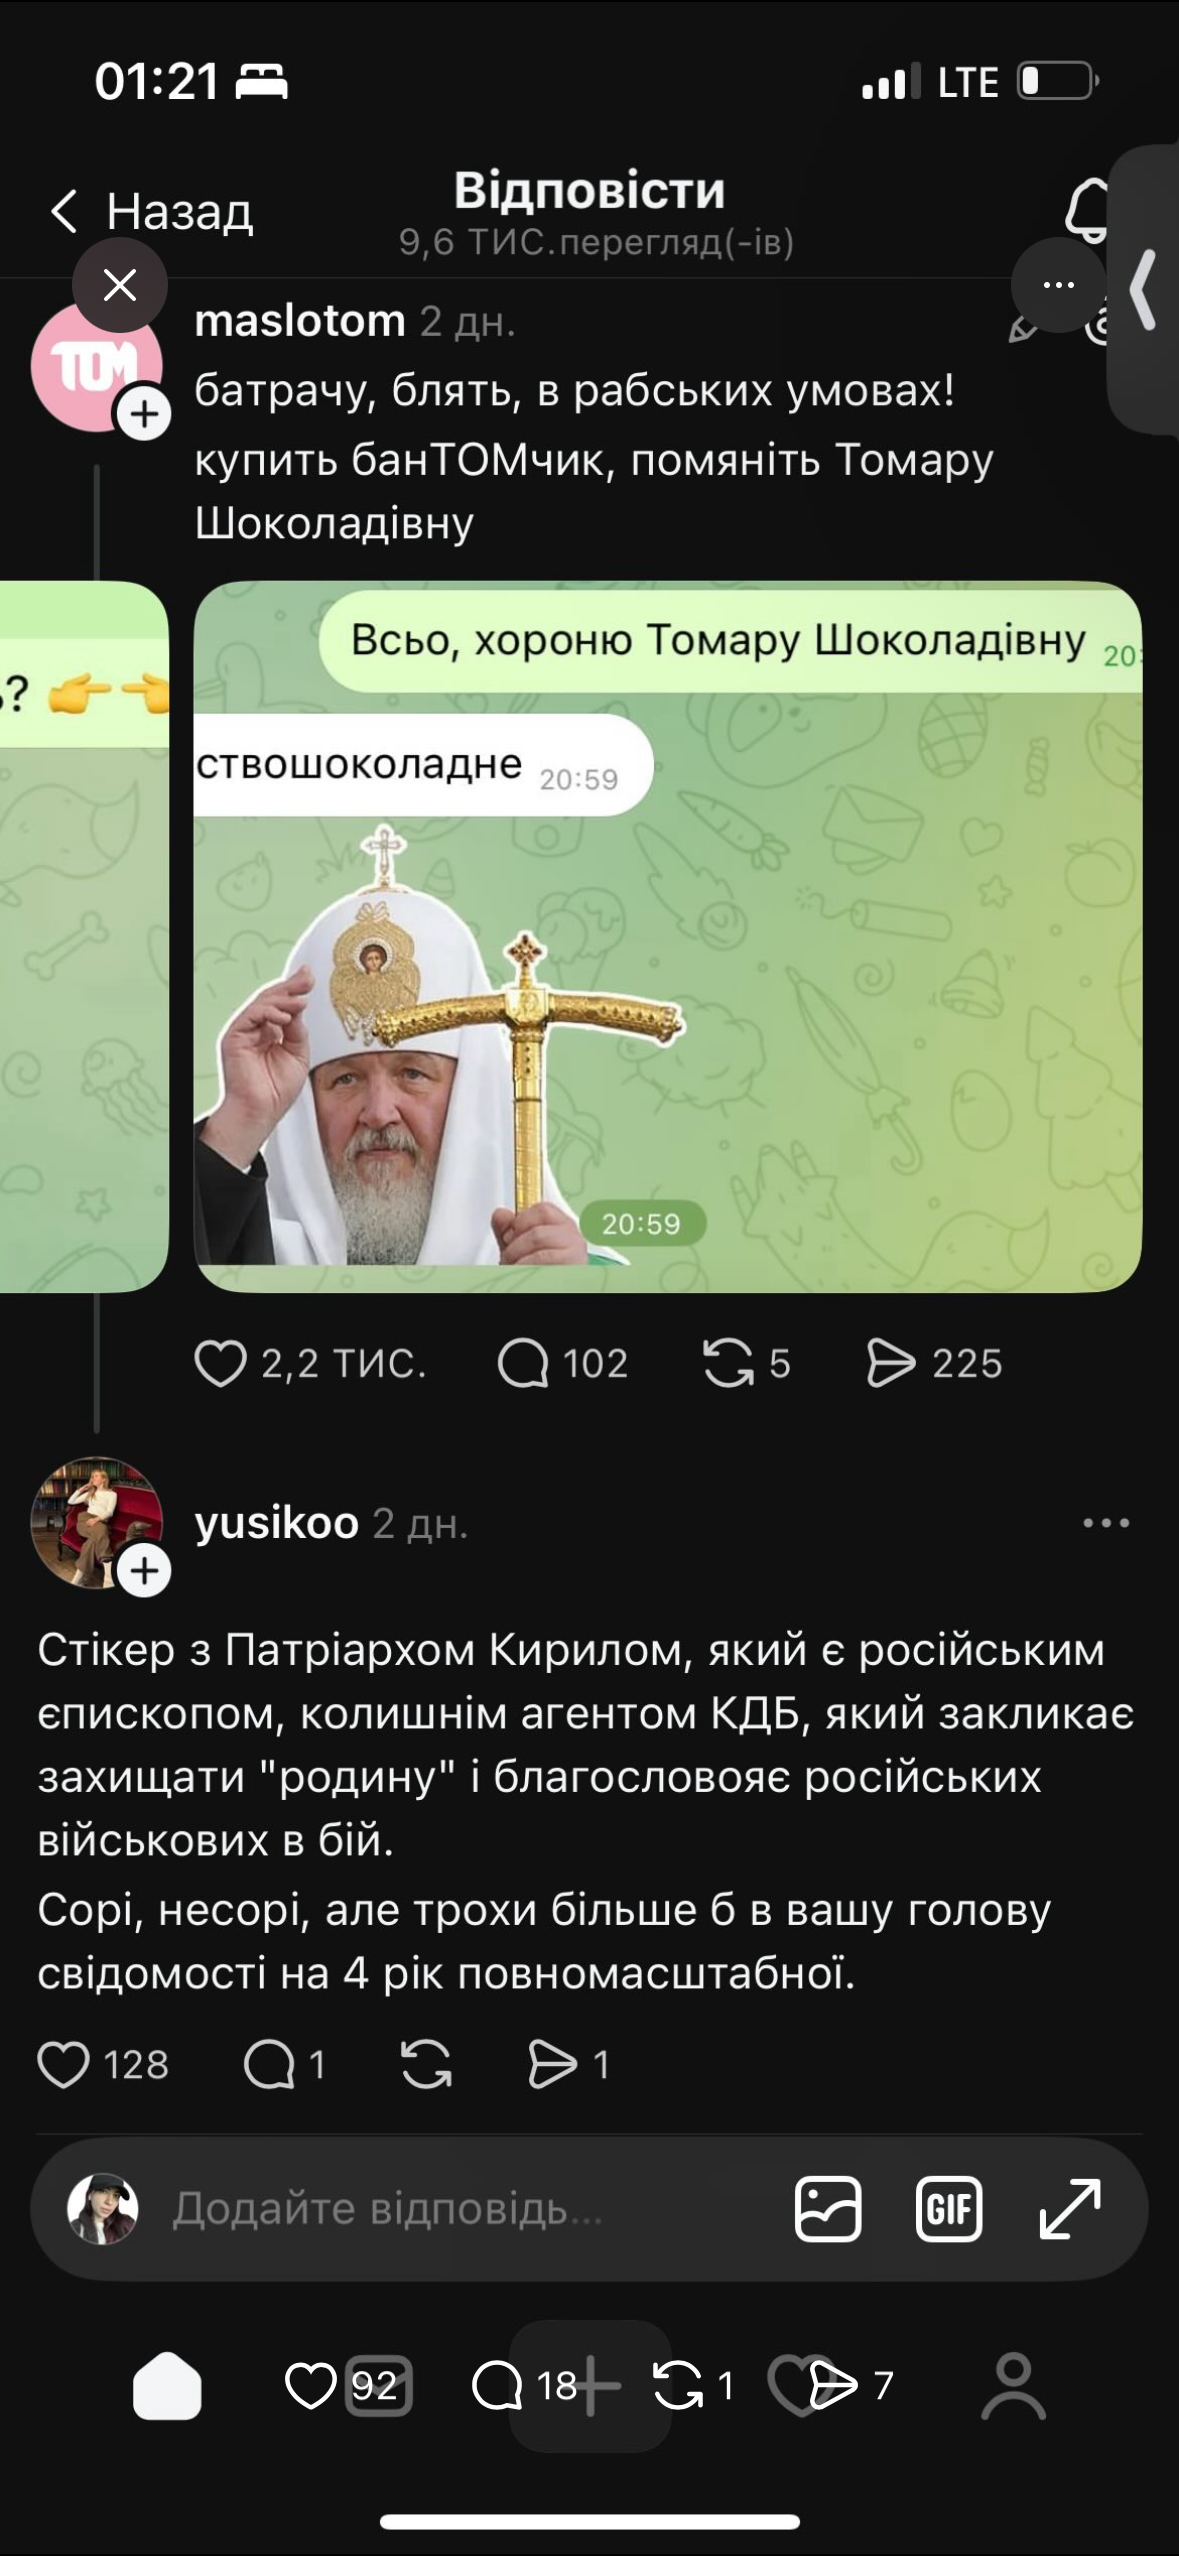This screenshot has height=2556, width=1179.
Task: Like yusikoo's reply with 128 likes
Action: [x=63, y=2065]
